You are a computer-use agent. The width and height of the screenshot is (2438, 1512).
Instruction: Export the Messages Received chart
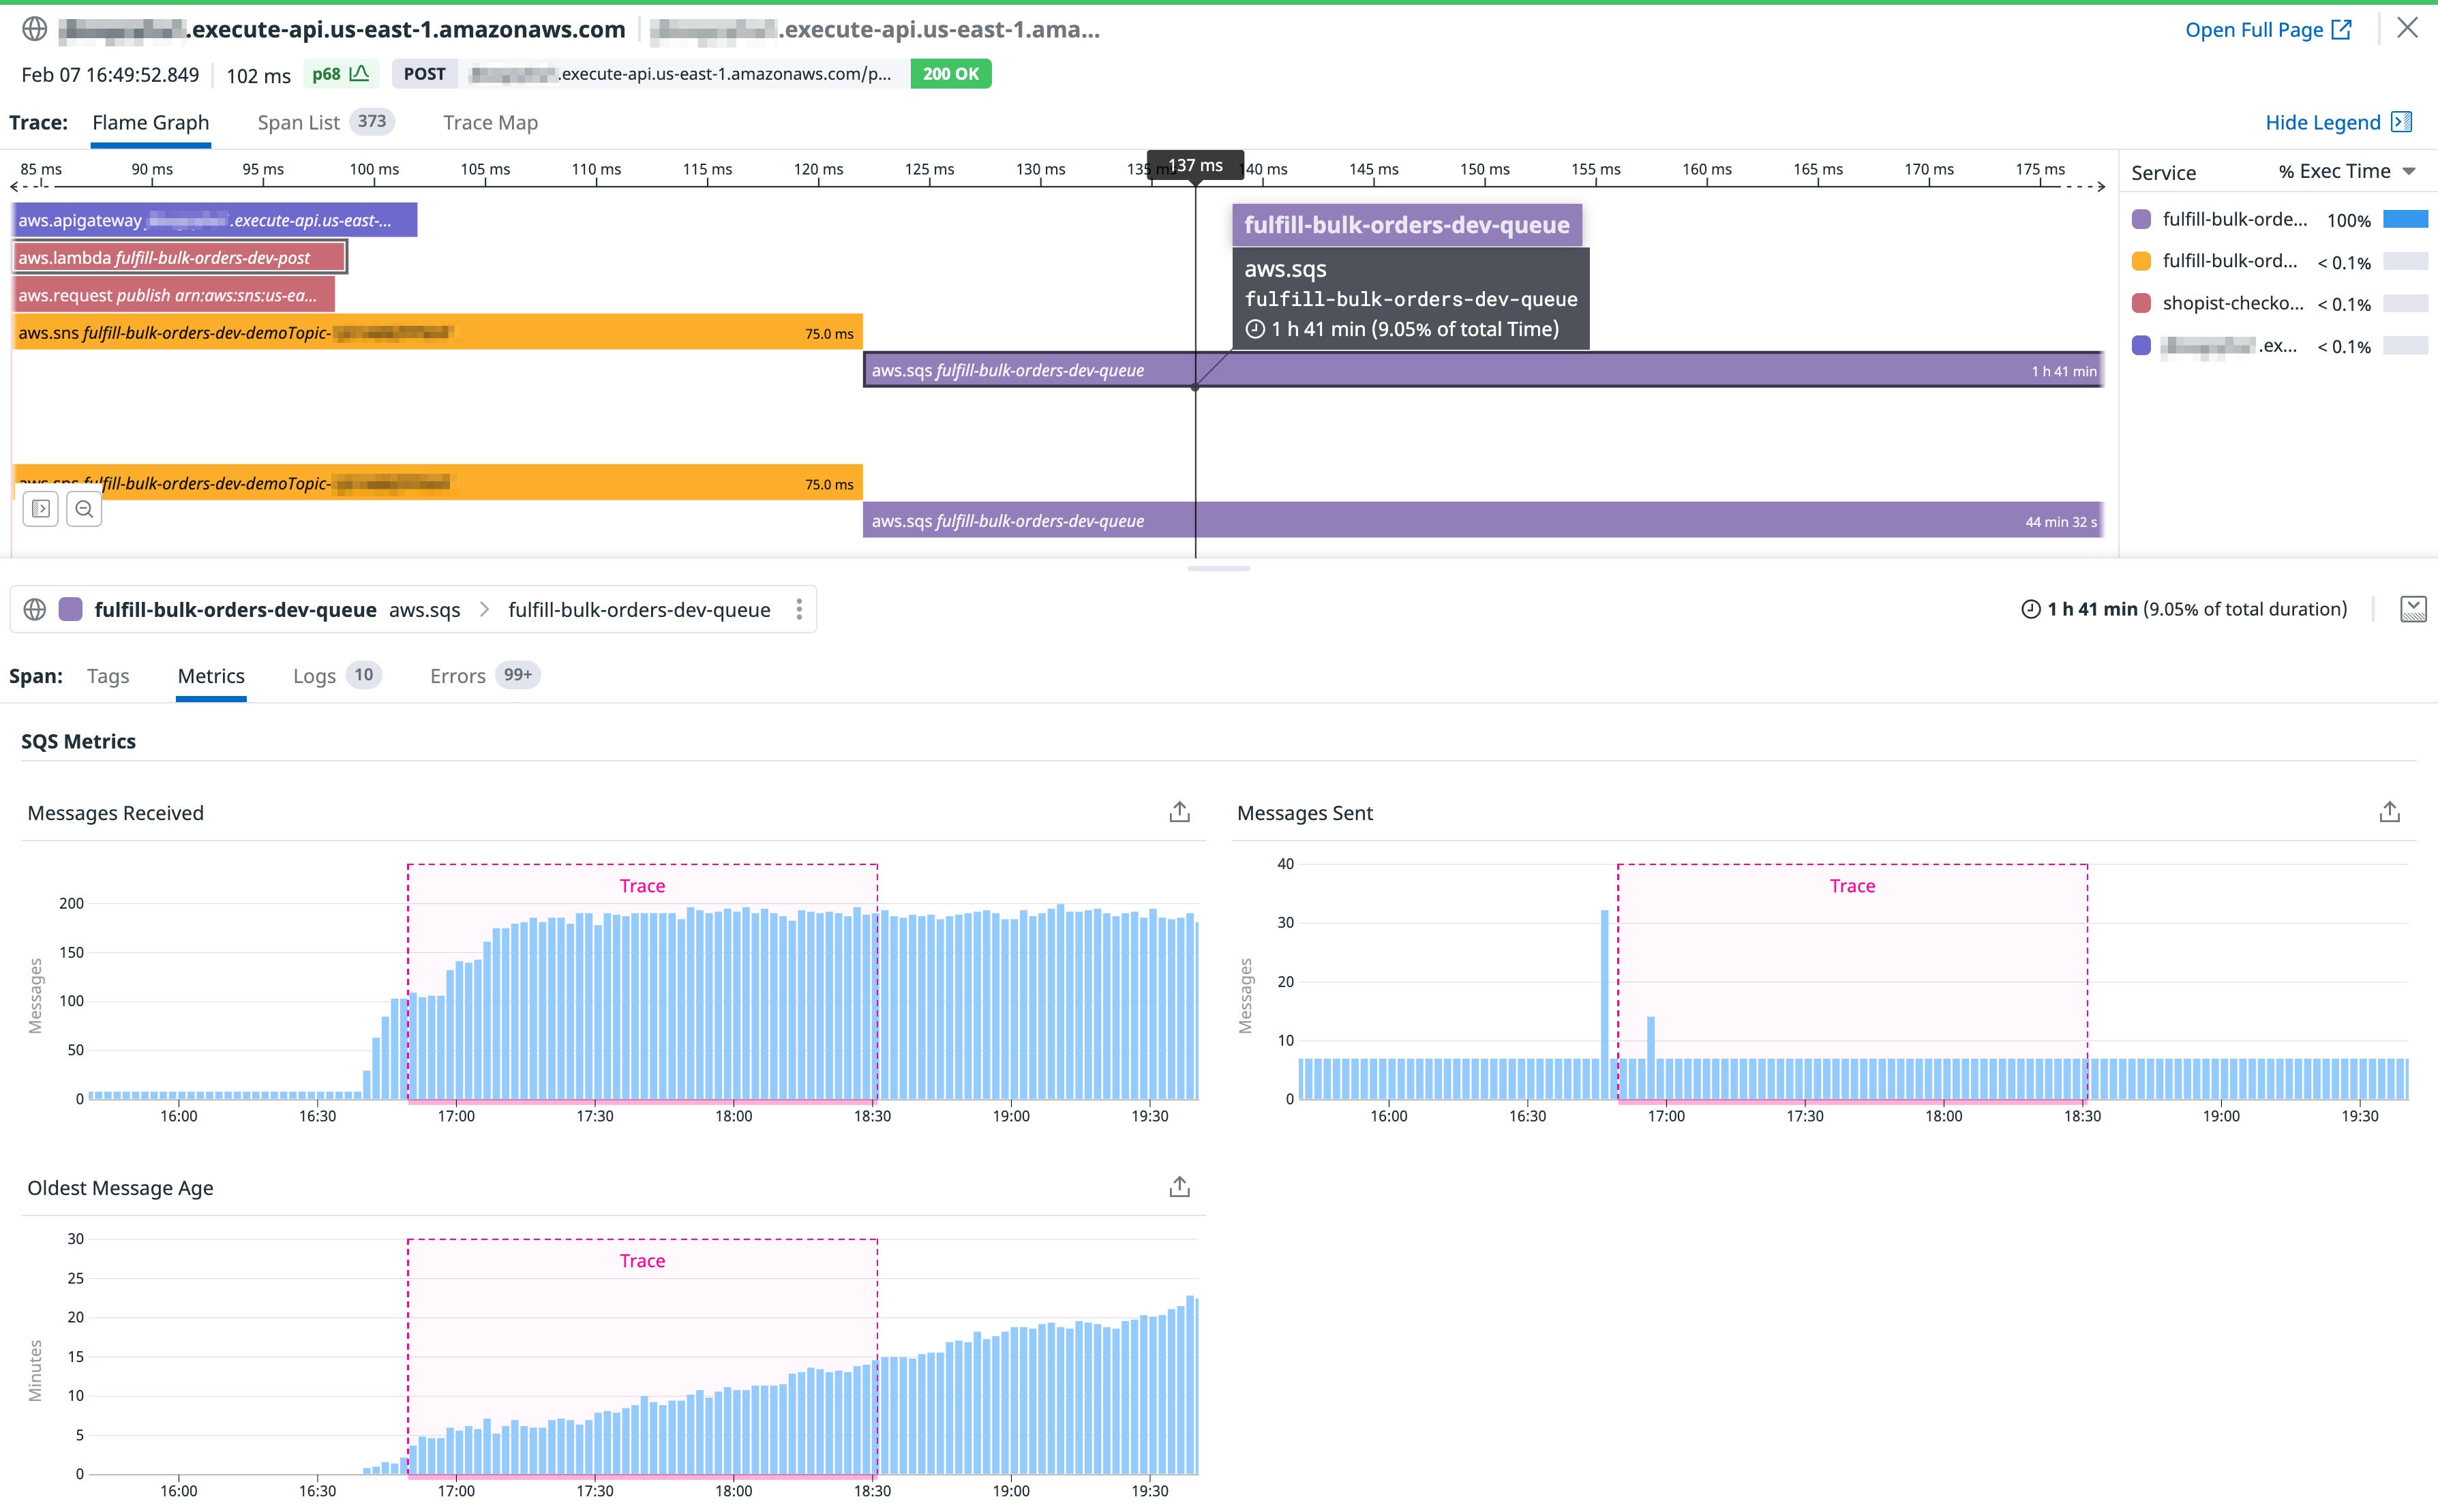1180,812
